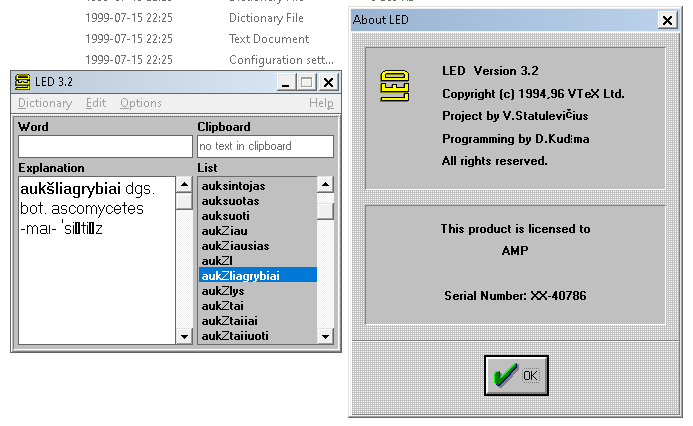
Task: Close the LED 3.2 window
Action: [328, 82]
